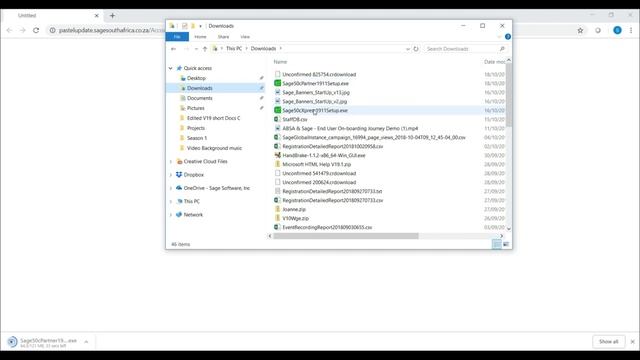Open address bar history dropdown

point(407,49)
